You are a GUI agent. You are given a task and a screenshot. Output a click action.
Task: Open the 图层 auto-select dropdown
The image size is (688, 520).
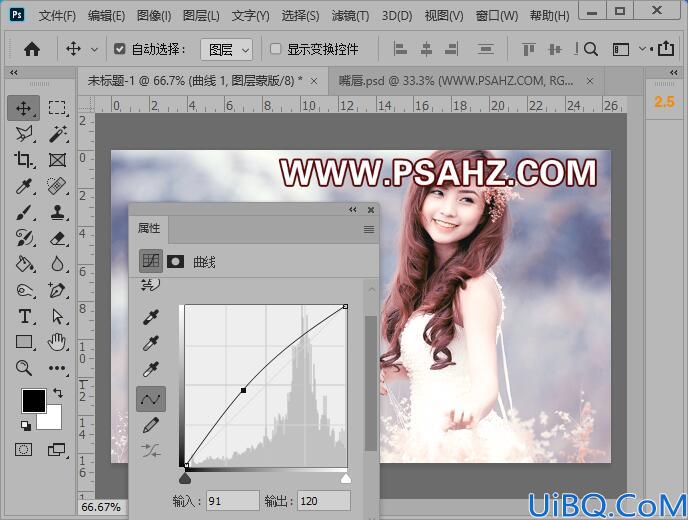226,50
